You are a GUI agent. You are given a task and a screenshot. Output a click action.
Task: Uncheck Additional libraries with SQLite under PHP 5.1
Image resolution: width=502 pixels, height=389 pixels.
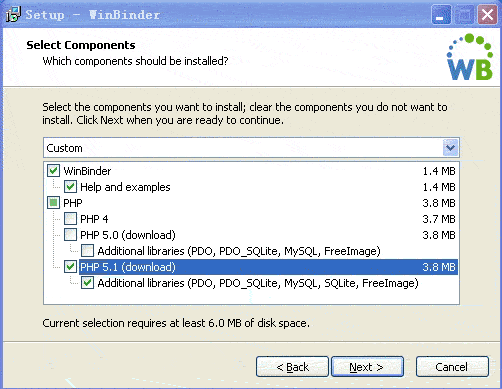click(88, 283)
